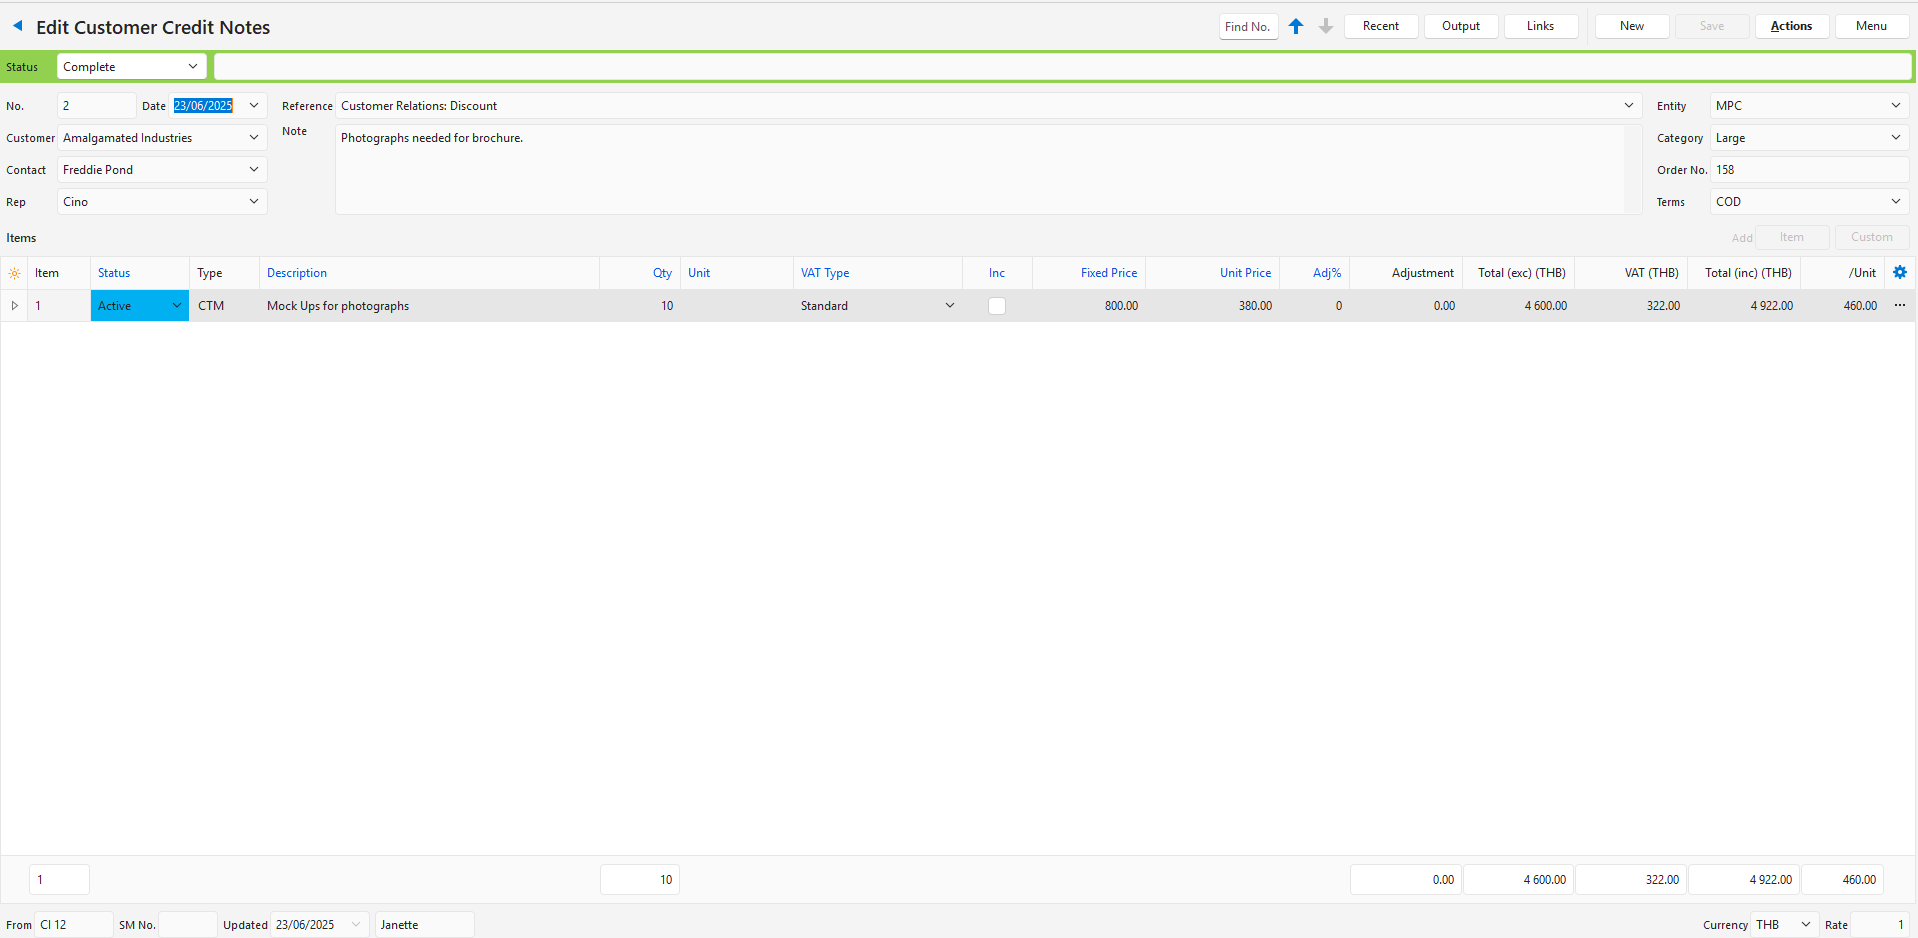
Task: Expand item row 1 with triangle arrow
Action: (x=14, y=305)
